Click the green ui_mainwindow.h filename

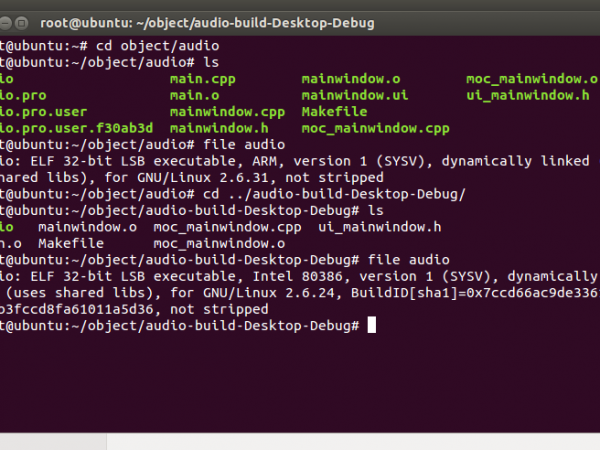click(x=527, y=95)
